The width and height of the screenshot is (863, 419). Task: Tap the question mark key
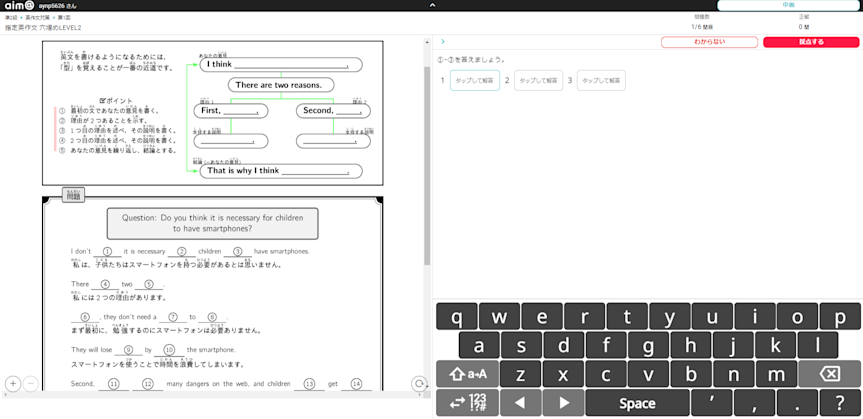coord(840,403)
